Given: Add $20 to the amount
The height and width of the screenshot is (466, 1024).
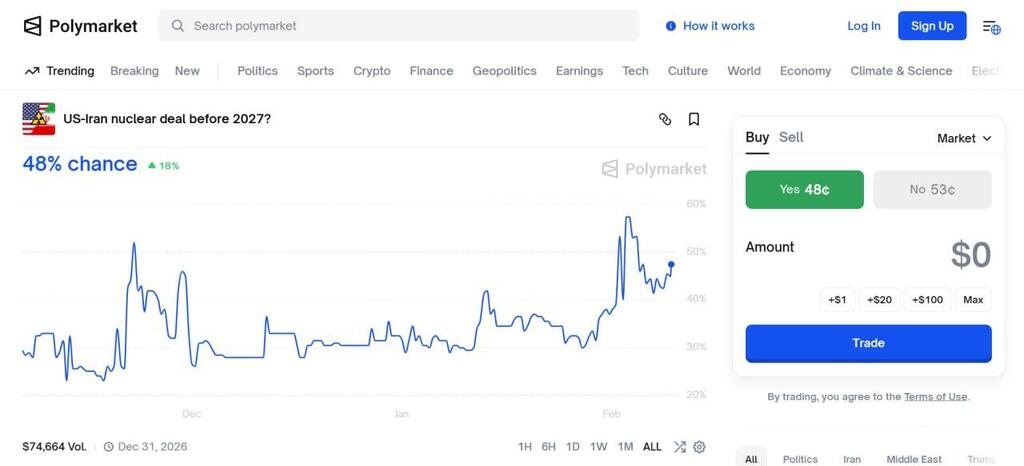Looking at the screenshot, I should tap(879, 299).
